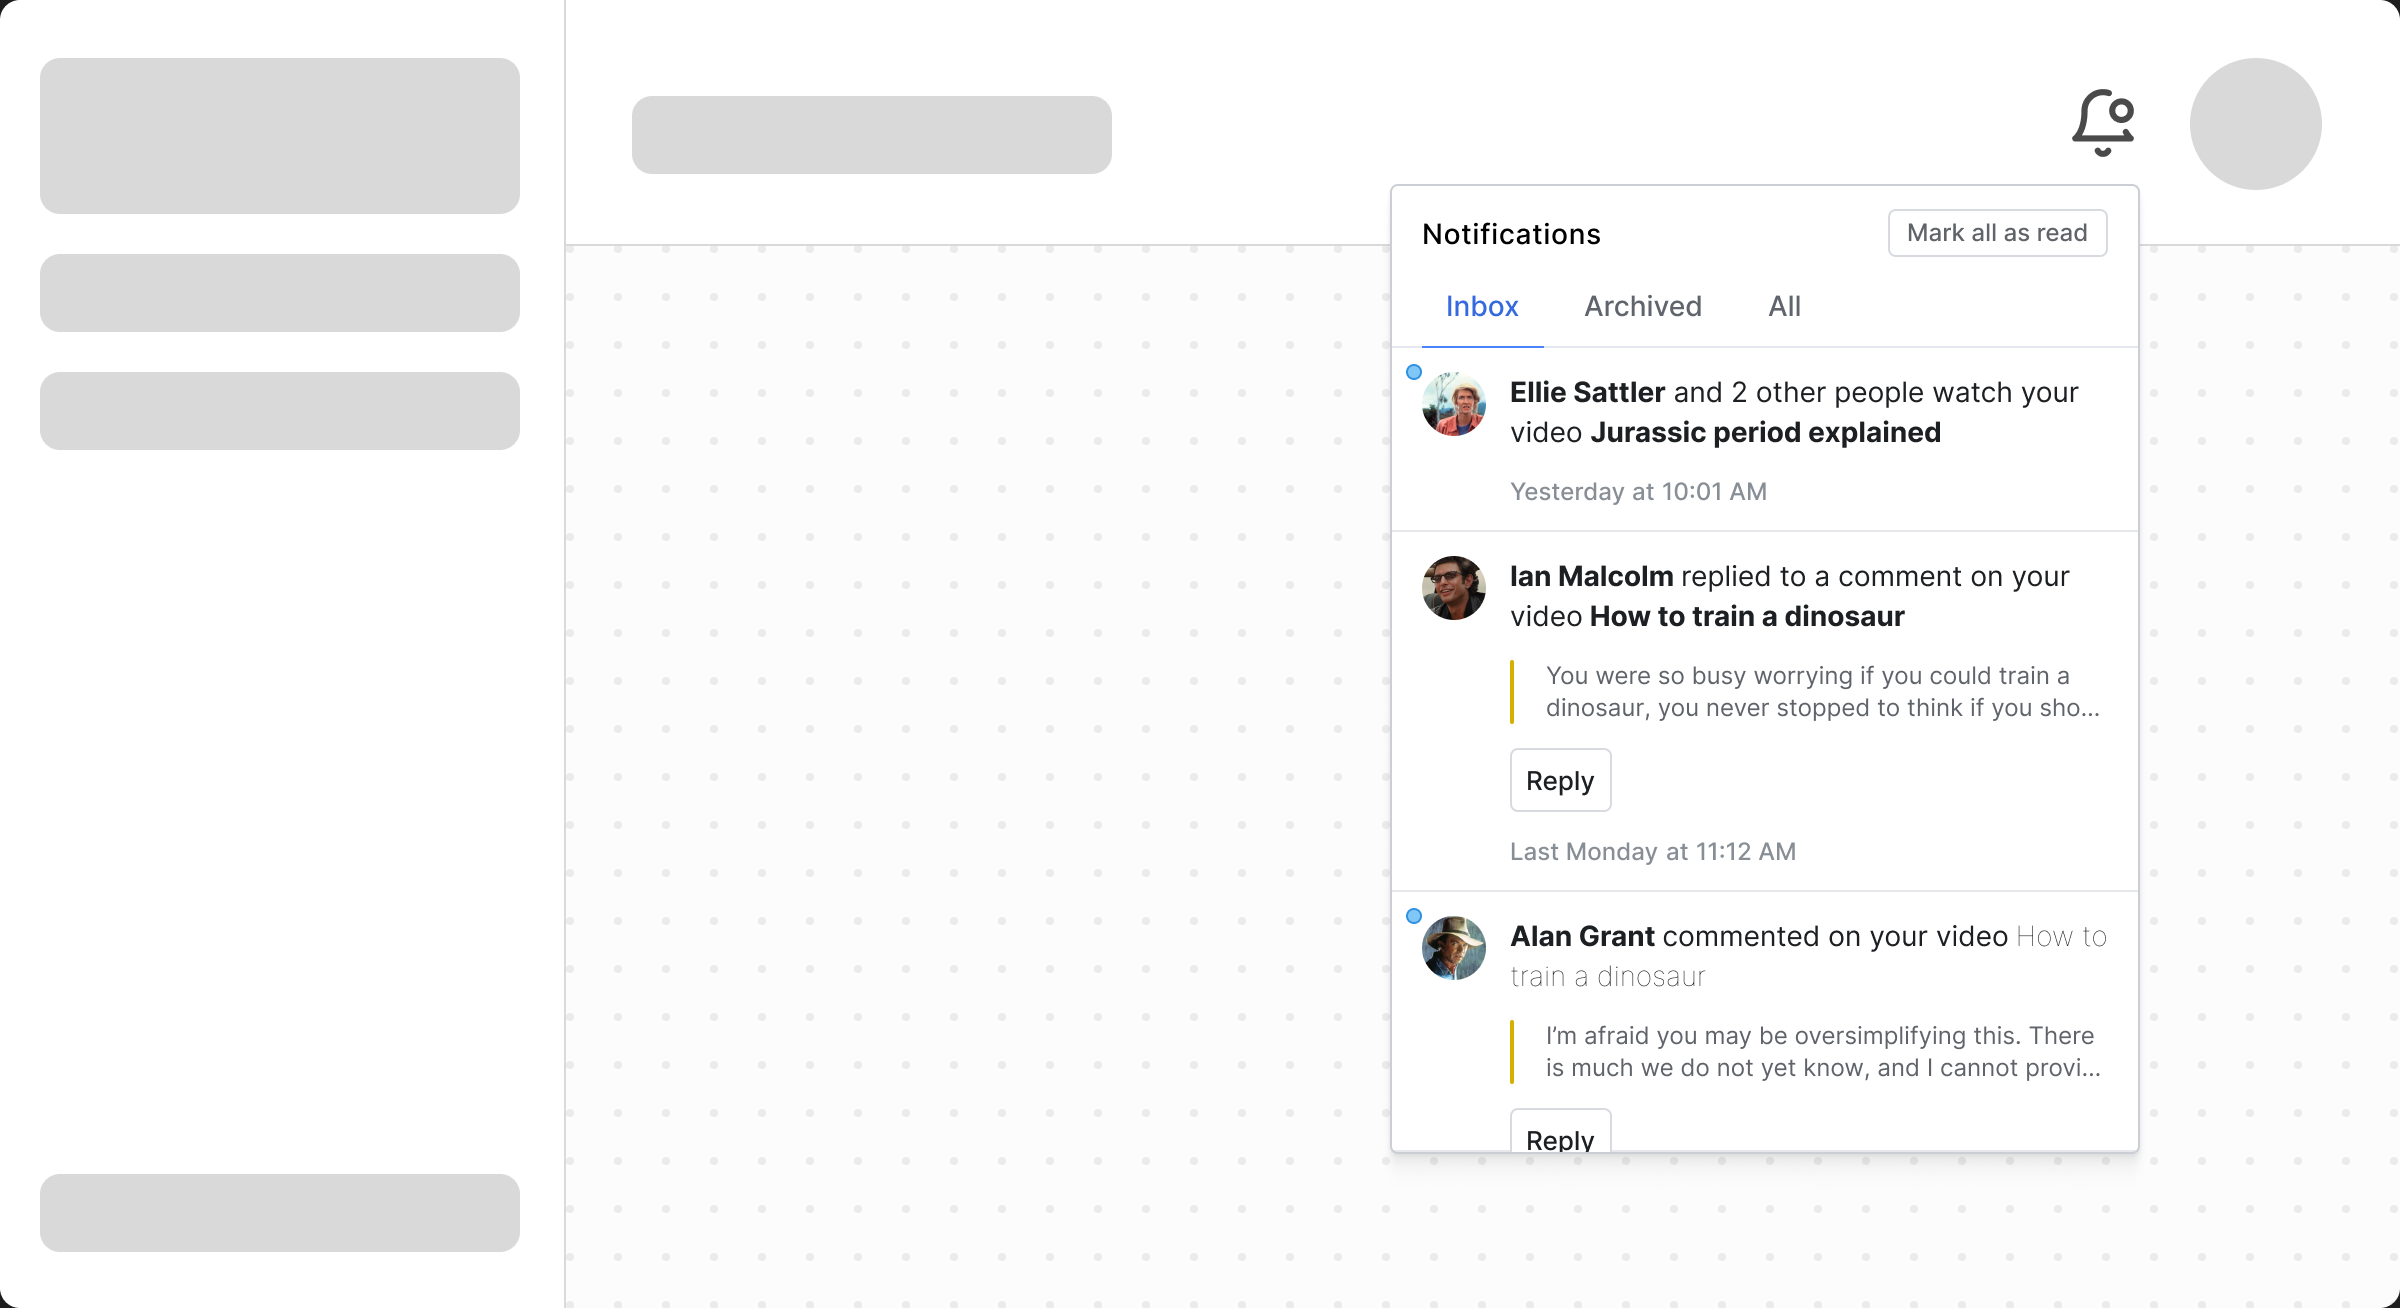
Task: Click the Notifications panel heading
Action: [1511, 233]
